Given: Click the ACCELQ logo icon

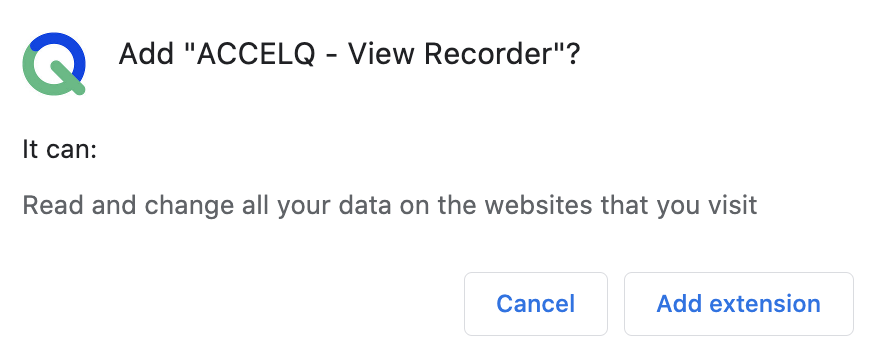Looking at the screenshot, I should coord(54,64).
